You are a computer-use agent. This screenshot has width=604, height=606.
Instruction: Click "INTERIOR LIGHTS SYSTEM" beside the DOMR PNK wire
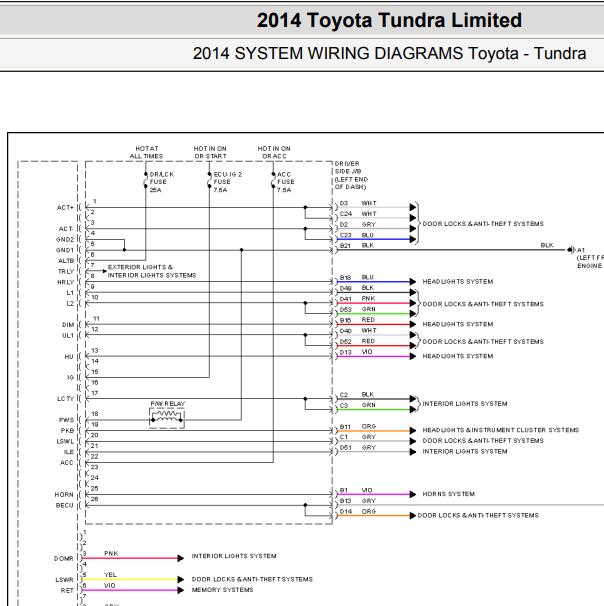click(234, 556)
